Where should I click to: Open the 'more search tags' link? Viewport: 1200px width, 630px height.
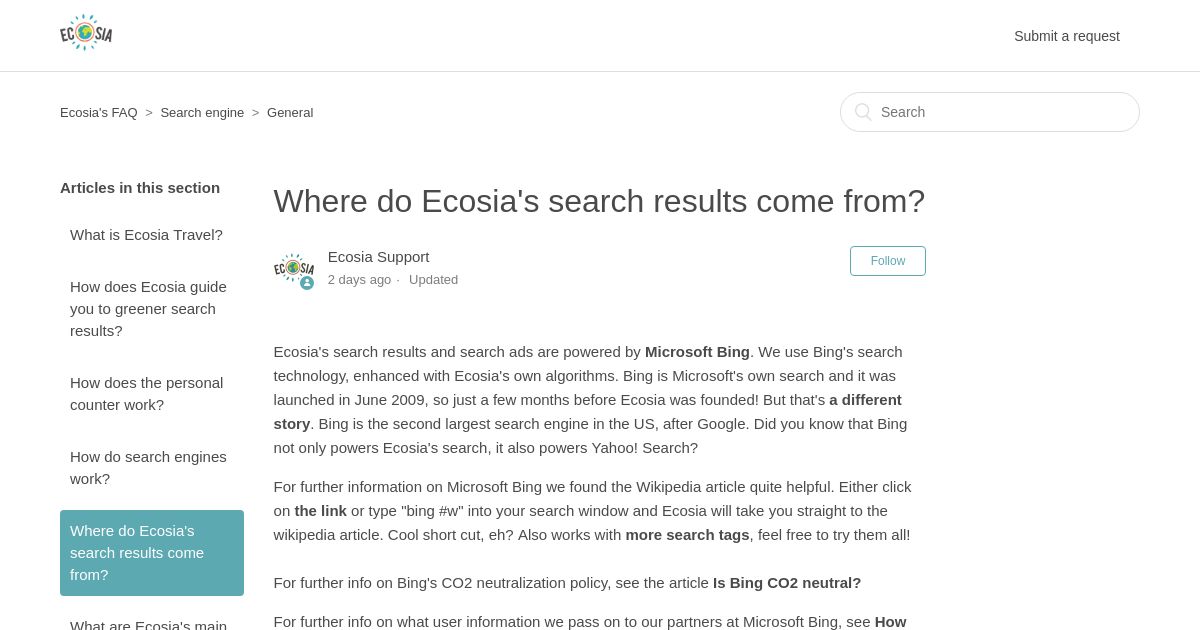687,534
